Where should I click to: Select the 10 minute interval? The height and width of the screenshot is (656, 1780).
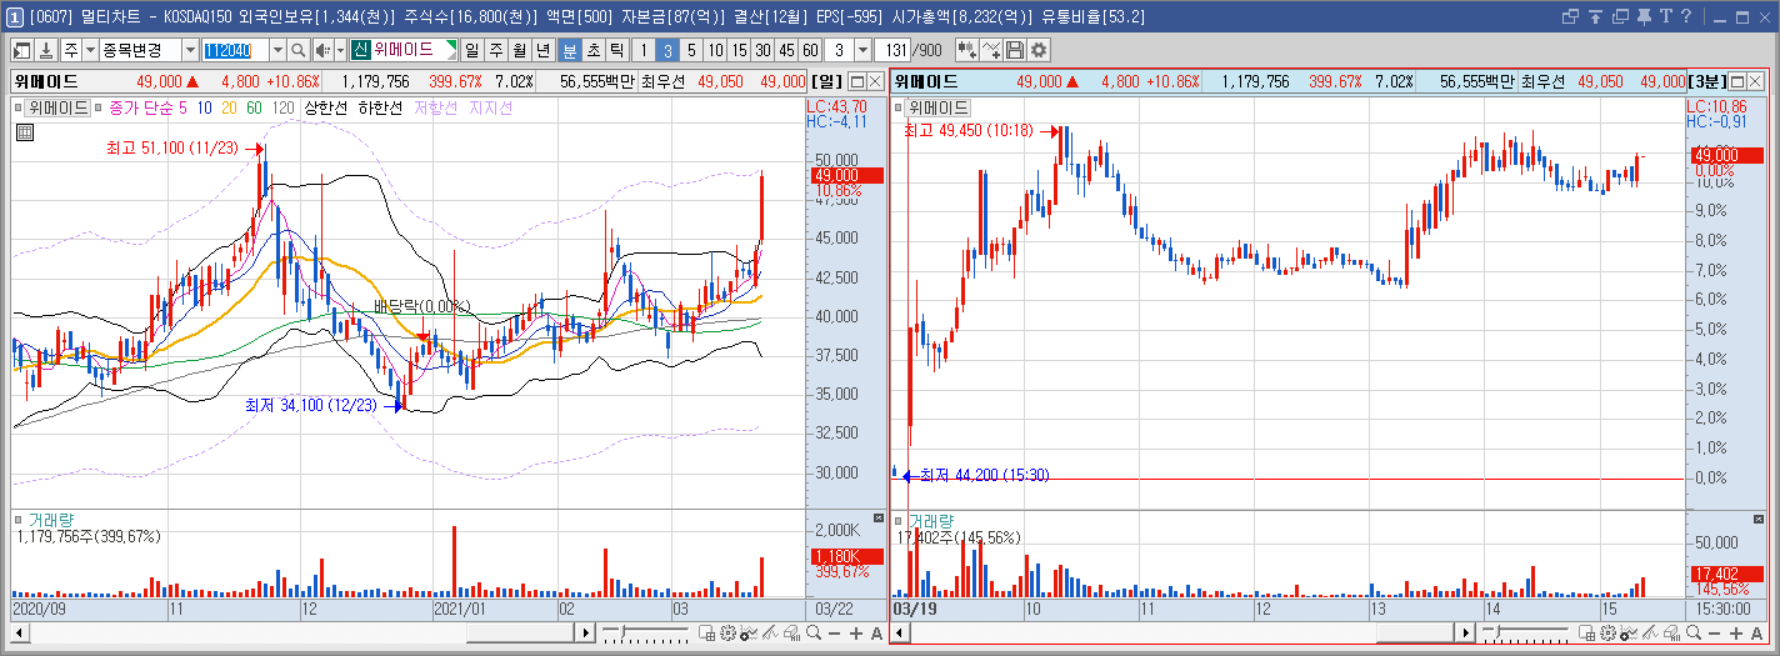click(716, 50)
